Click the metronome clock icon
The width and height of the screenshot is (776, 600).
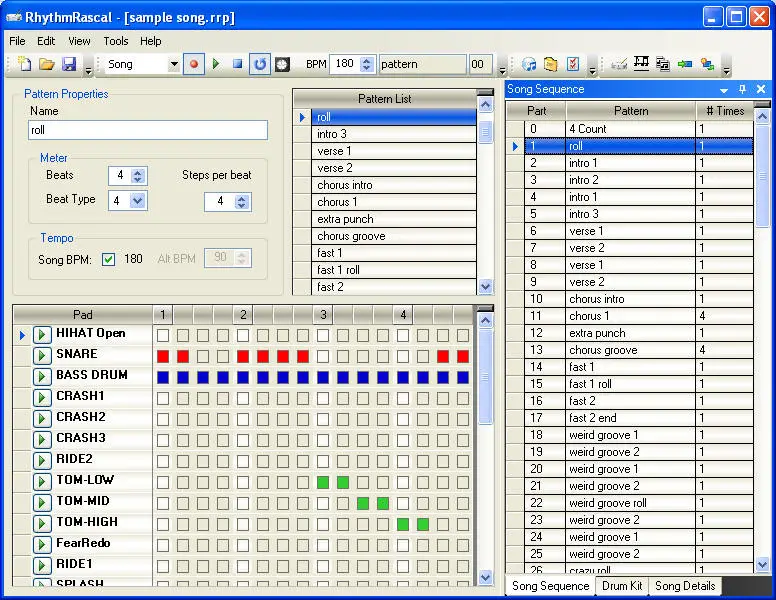(283, 64)
